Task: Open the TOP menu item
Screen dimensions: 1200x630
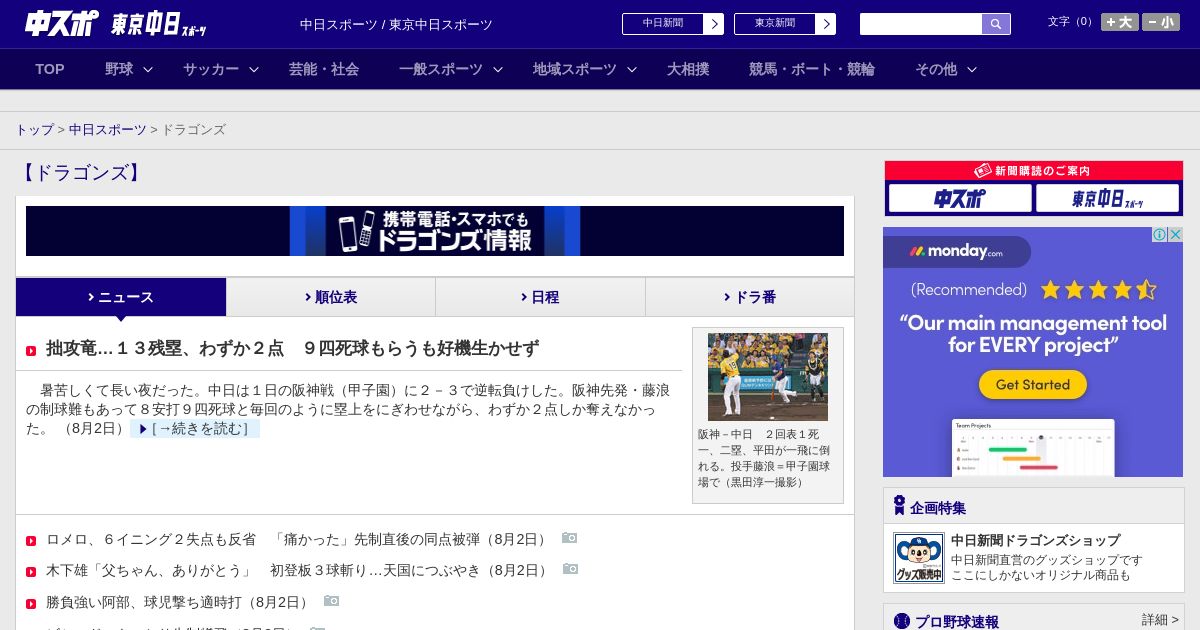Action: (50, 69)
